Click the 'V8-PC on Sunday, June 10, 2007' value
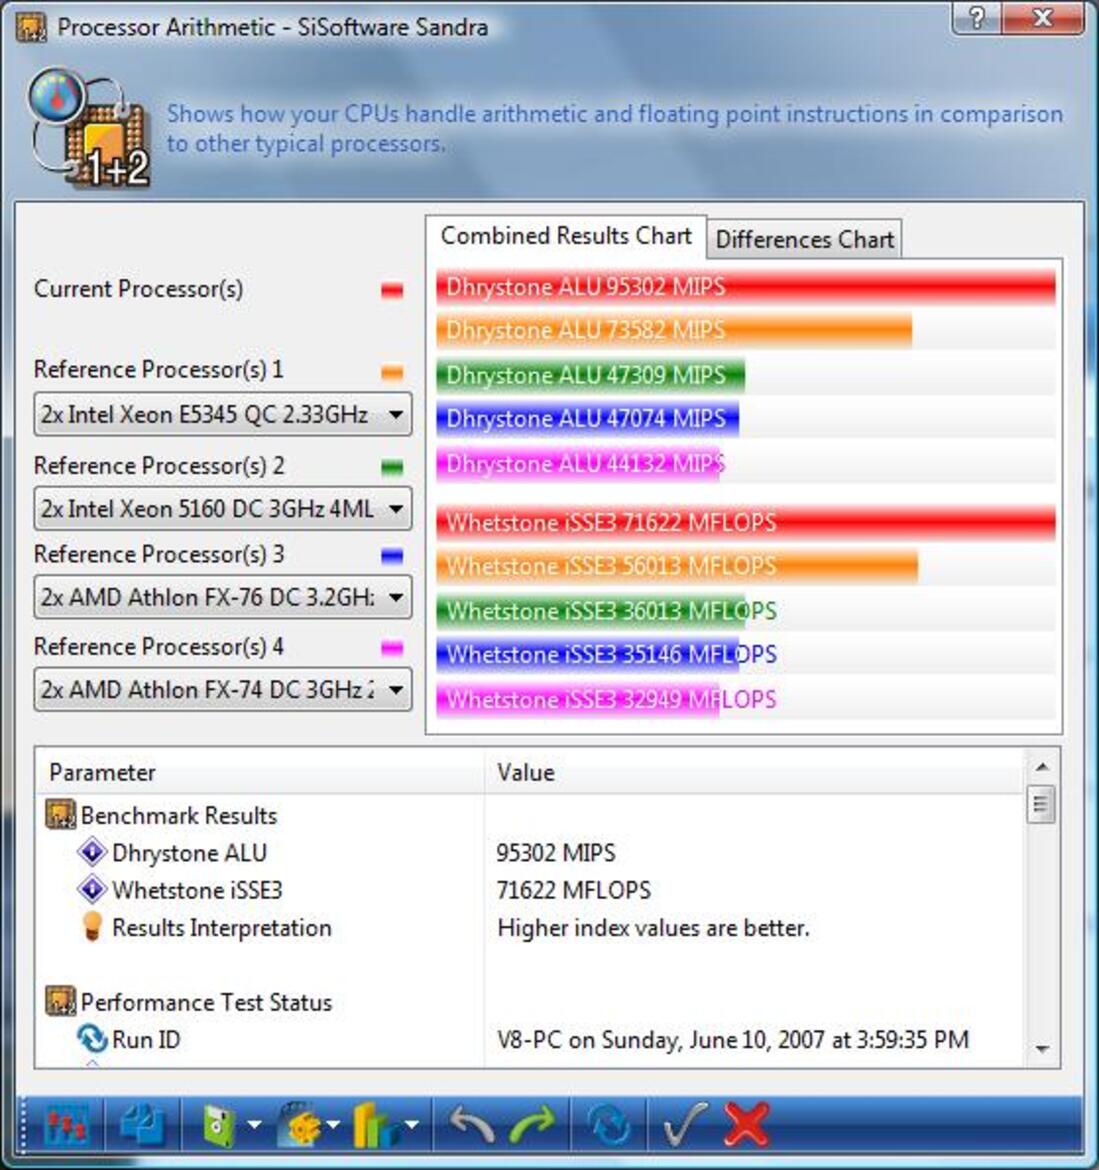 coord(733,1039)
